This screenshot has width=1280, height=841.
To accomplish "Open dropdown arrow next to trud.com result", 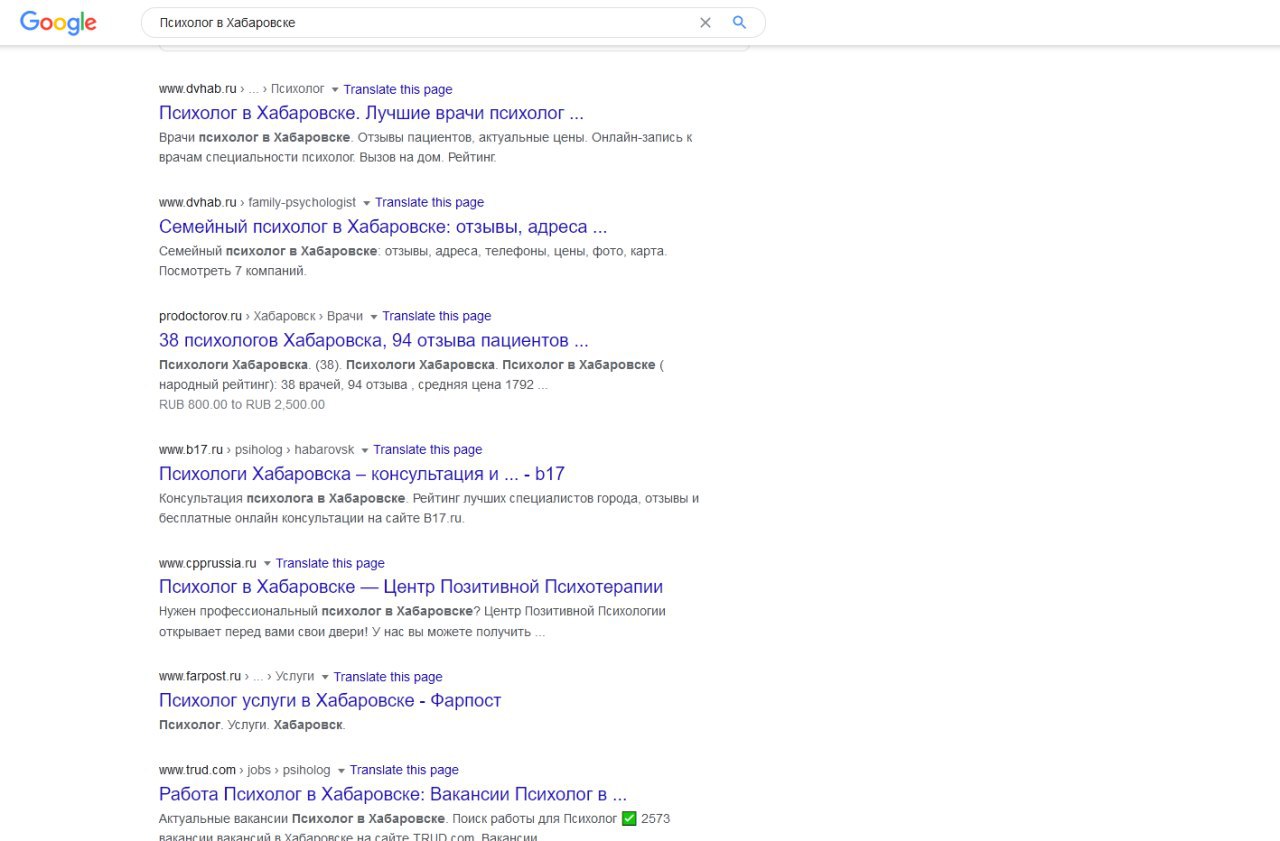I will coord(341,771).
